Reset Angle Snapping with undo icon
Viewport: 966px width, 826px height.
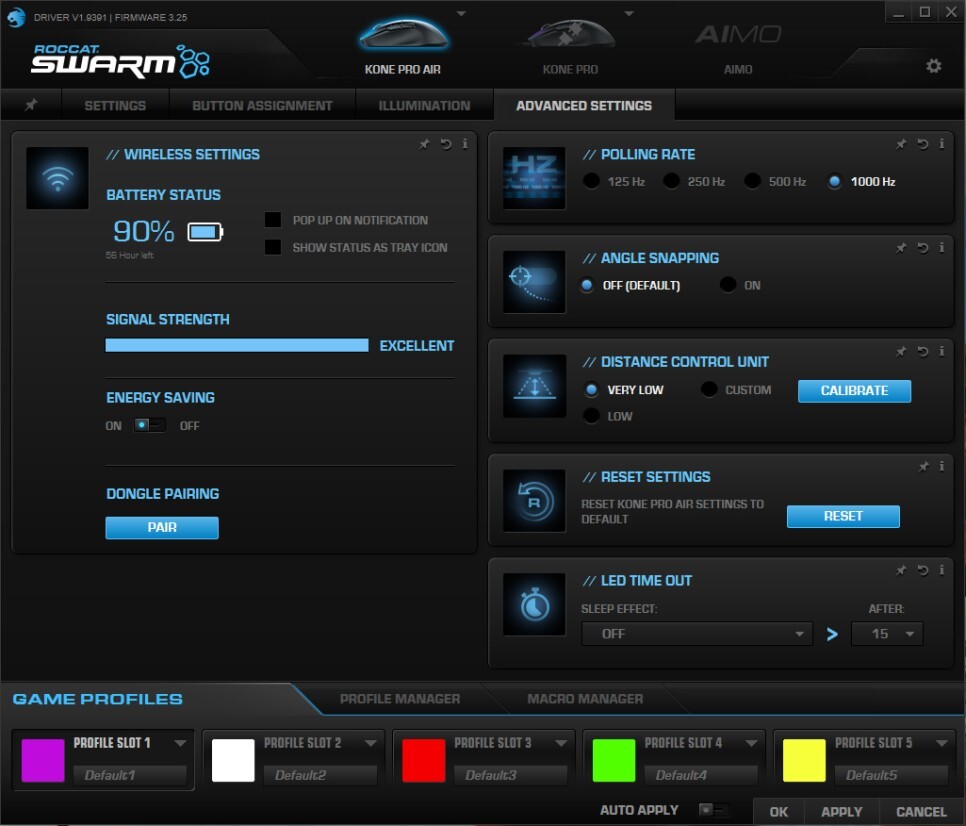point(922,248)
